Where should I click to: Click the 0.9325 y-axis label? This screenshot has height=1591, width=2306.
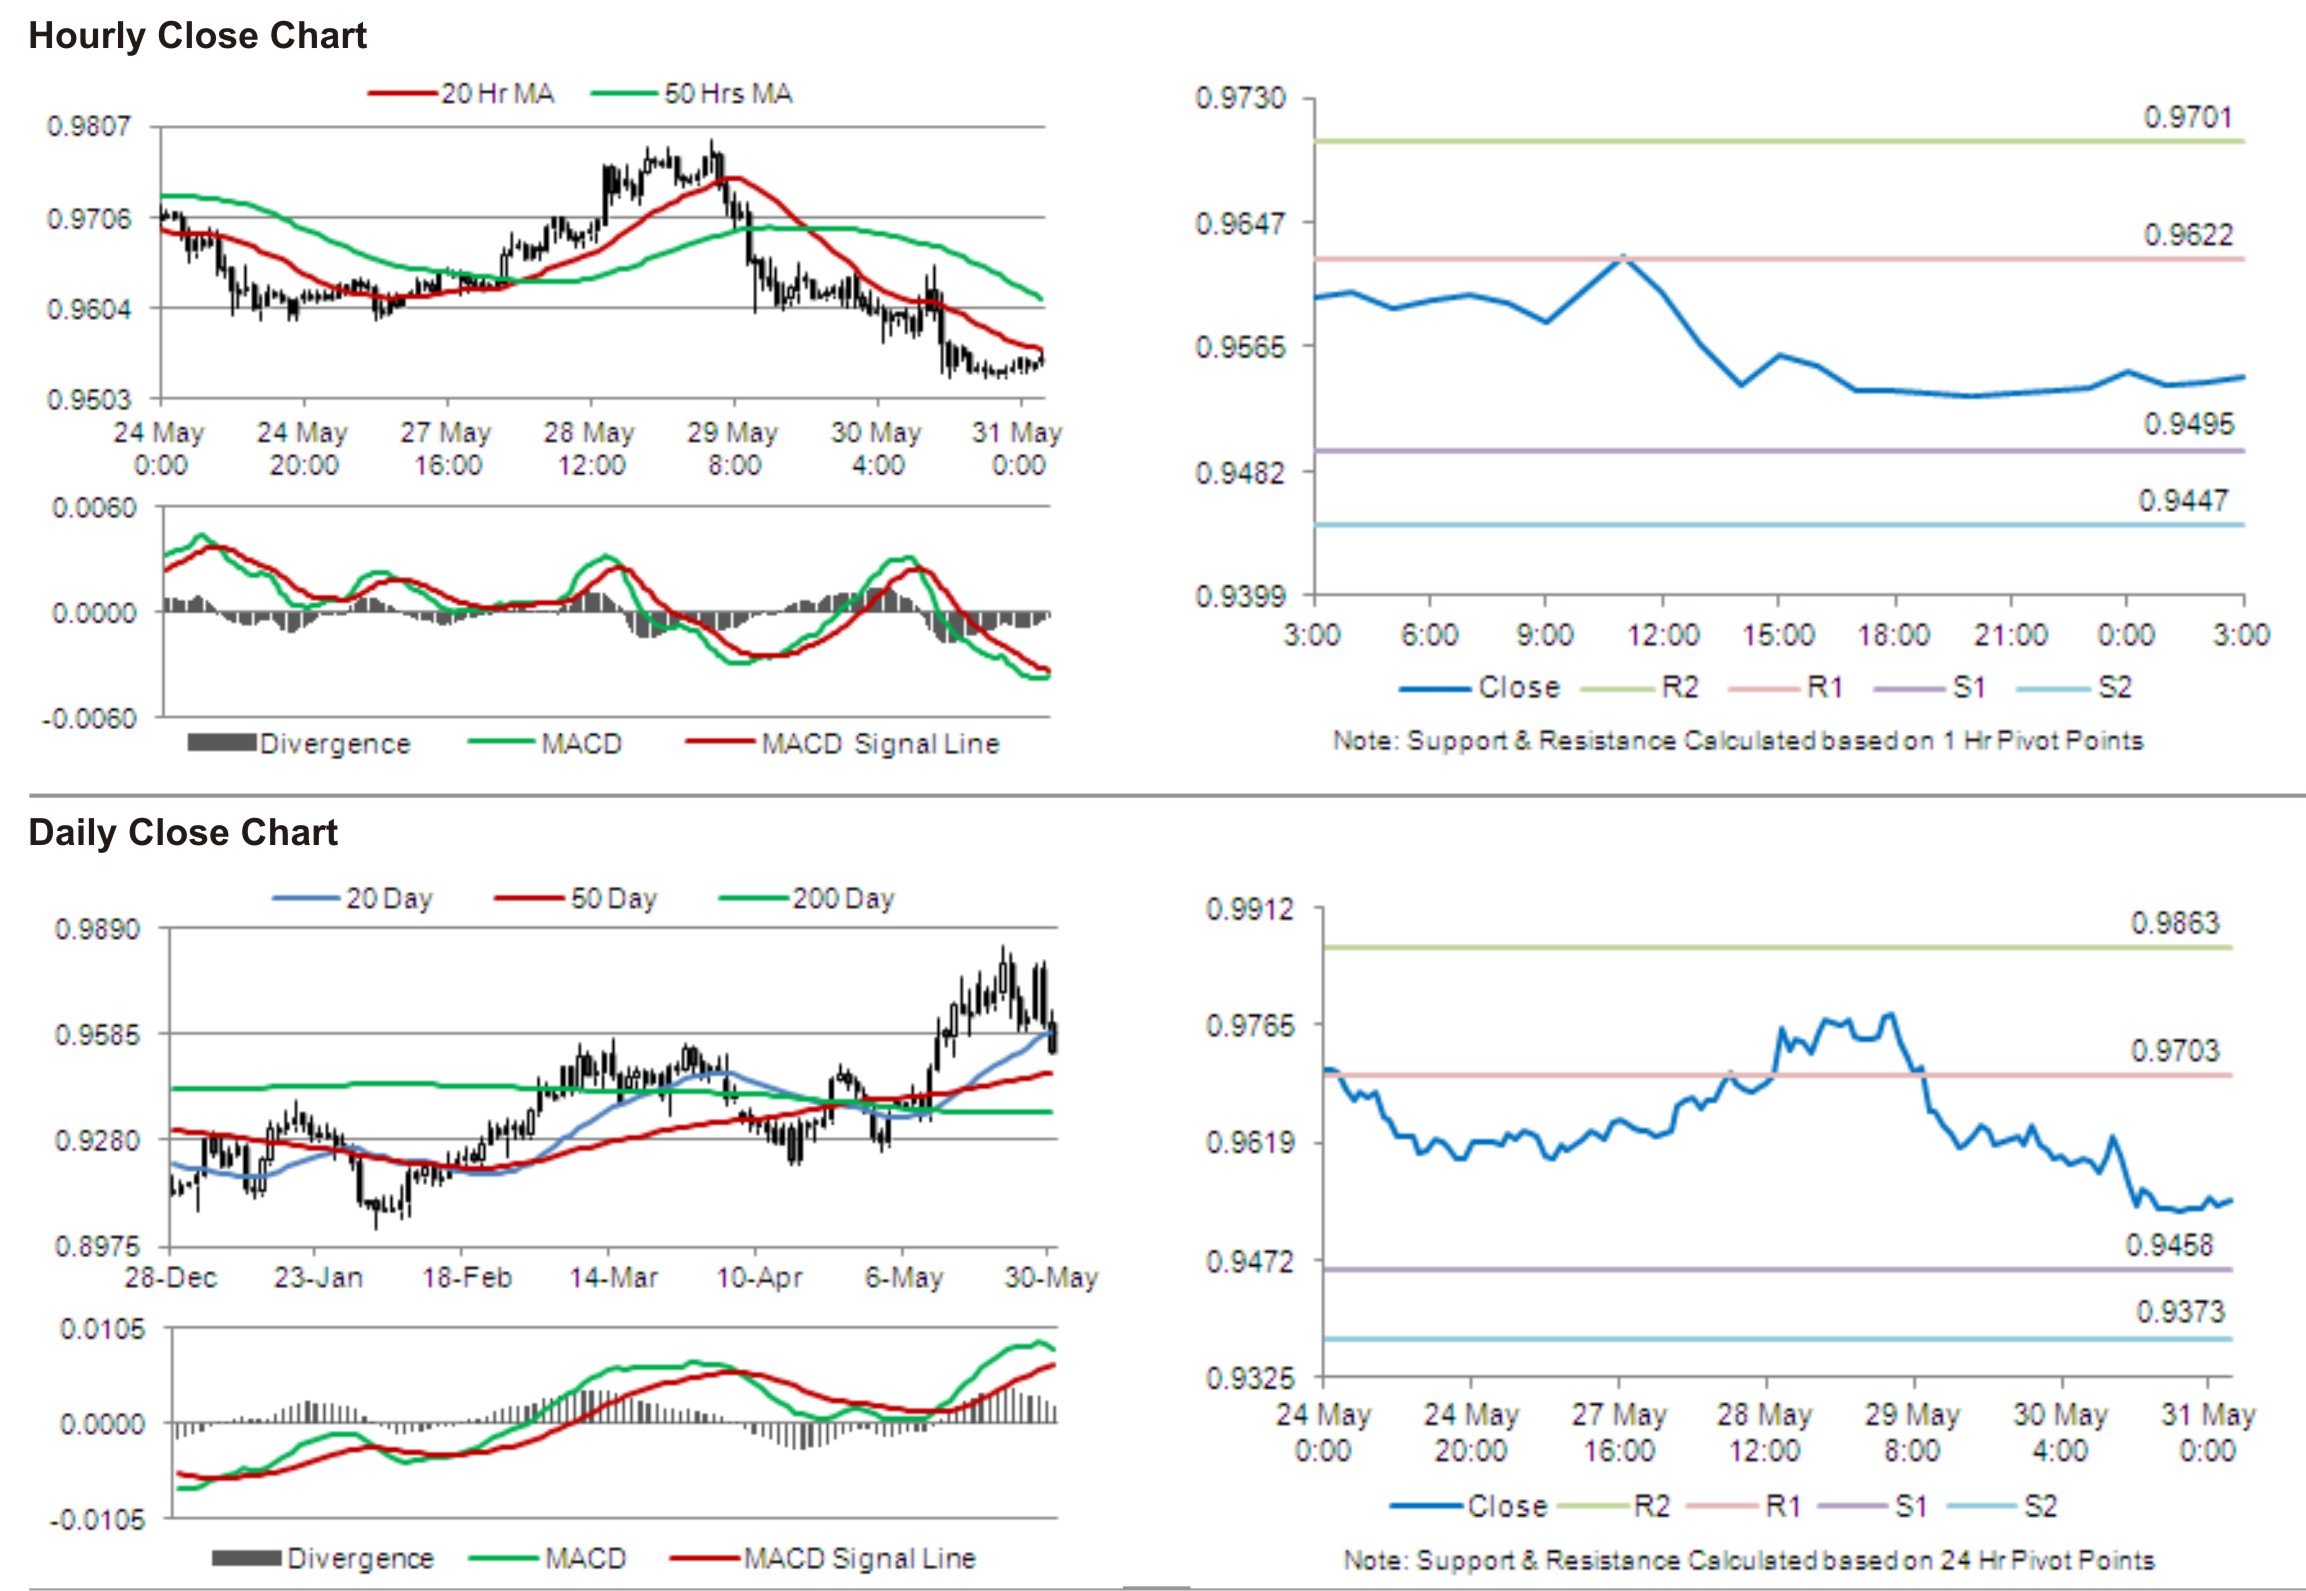click(1250, 1379)
